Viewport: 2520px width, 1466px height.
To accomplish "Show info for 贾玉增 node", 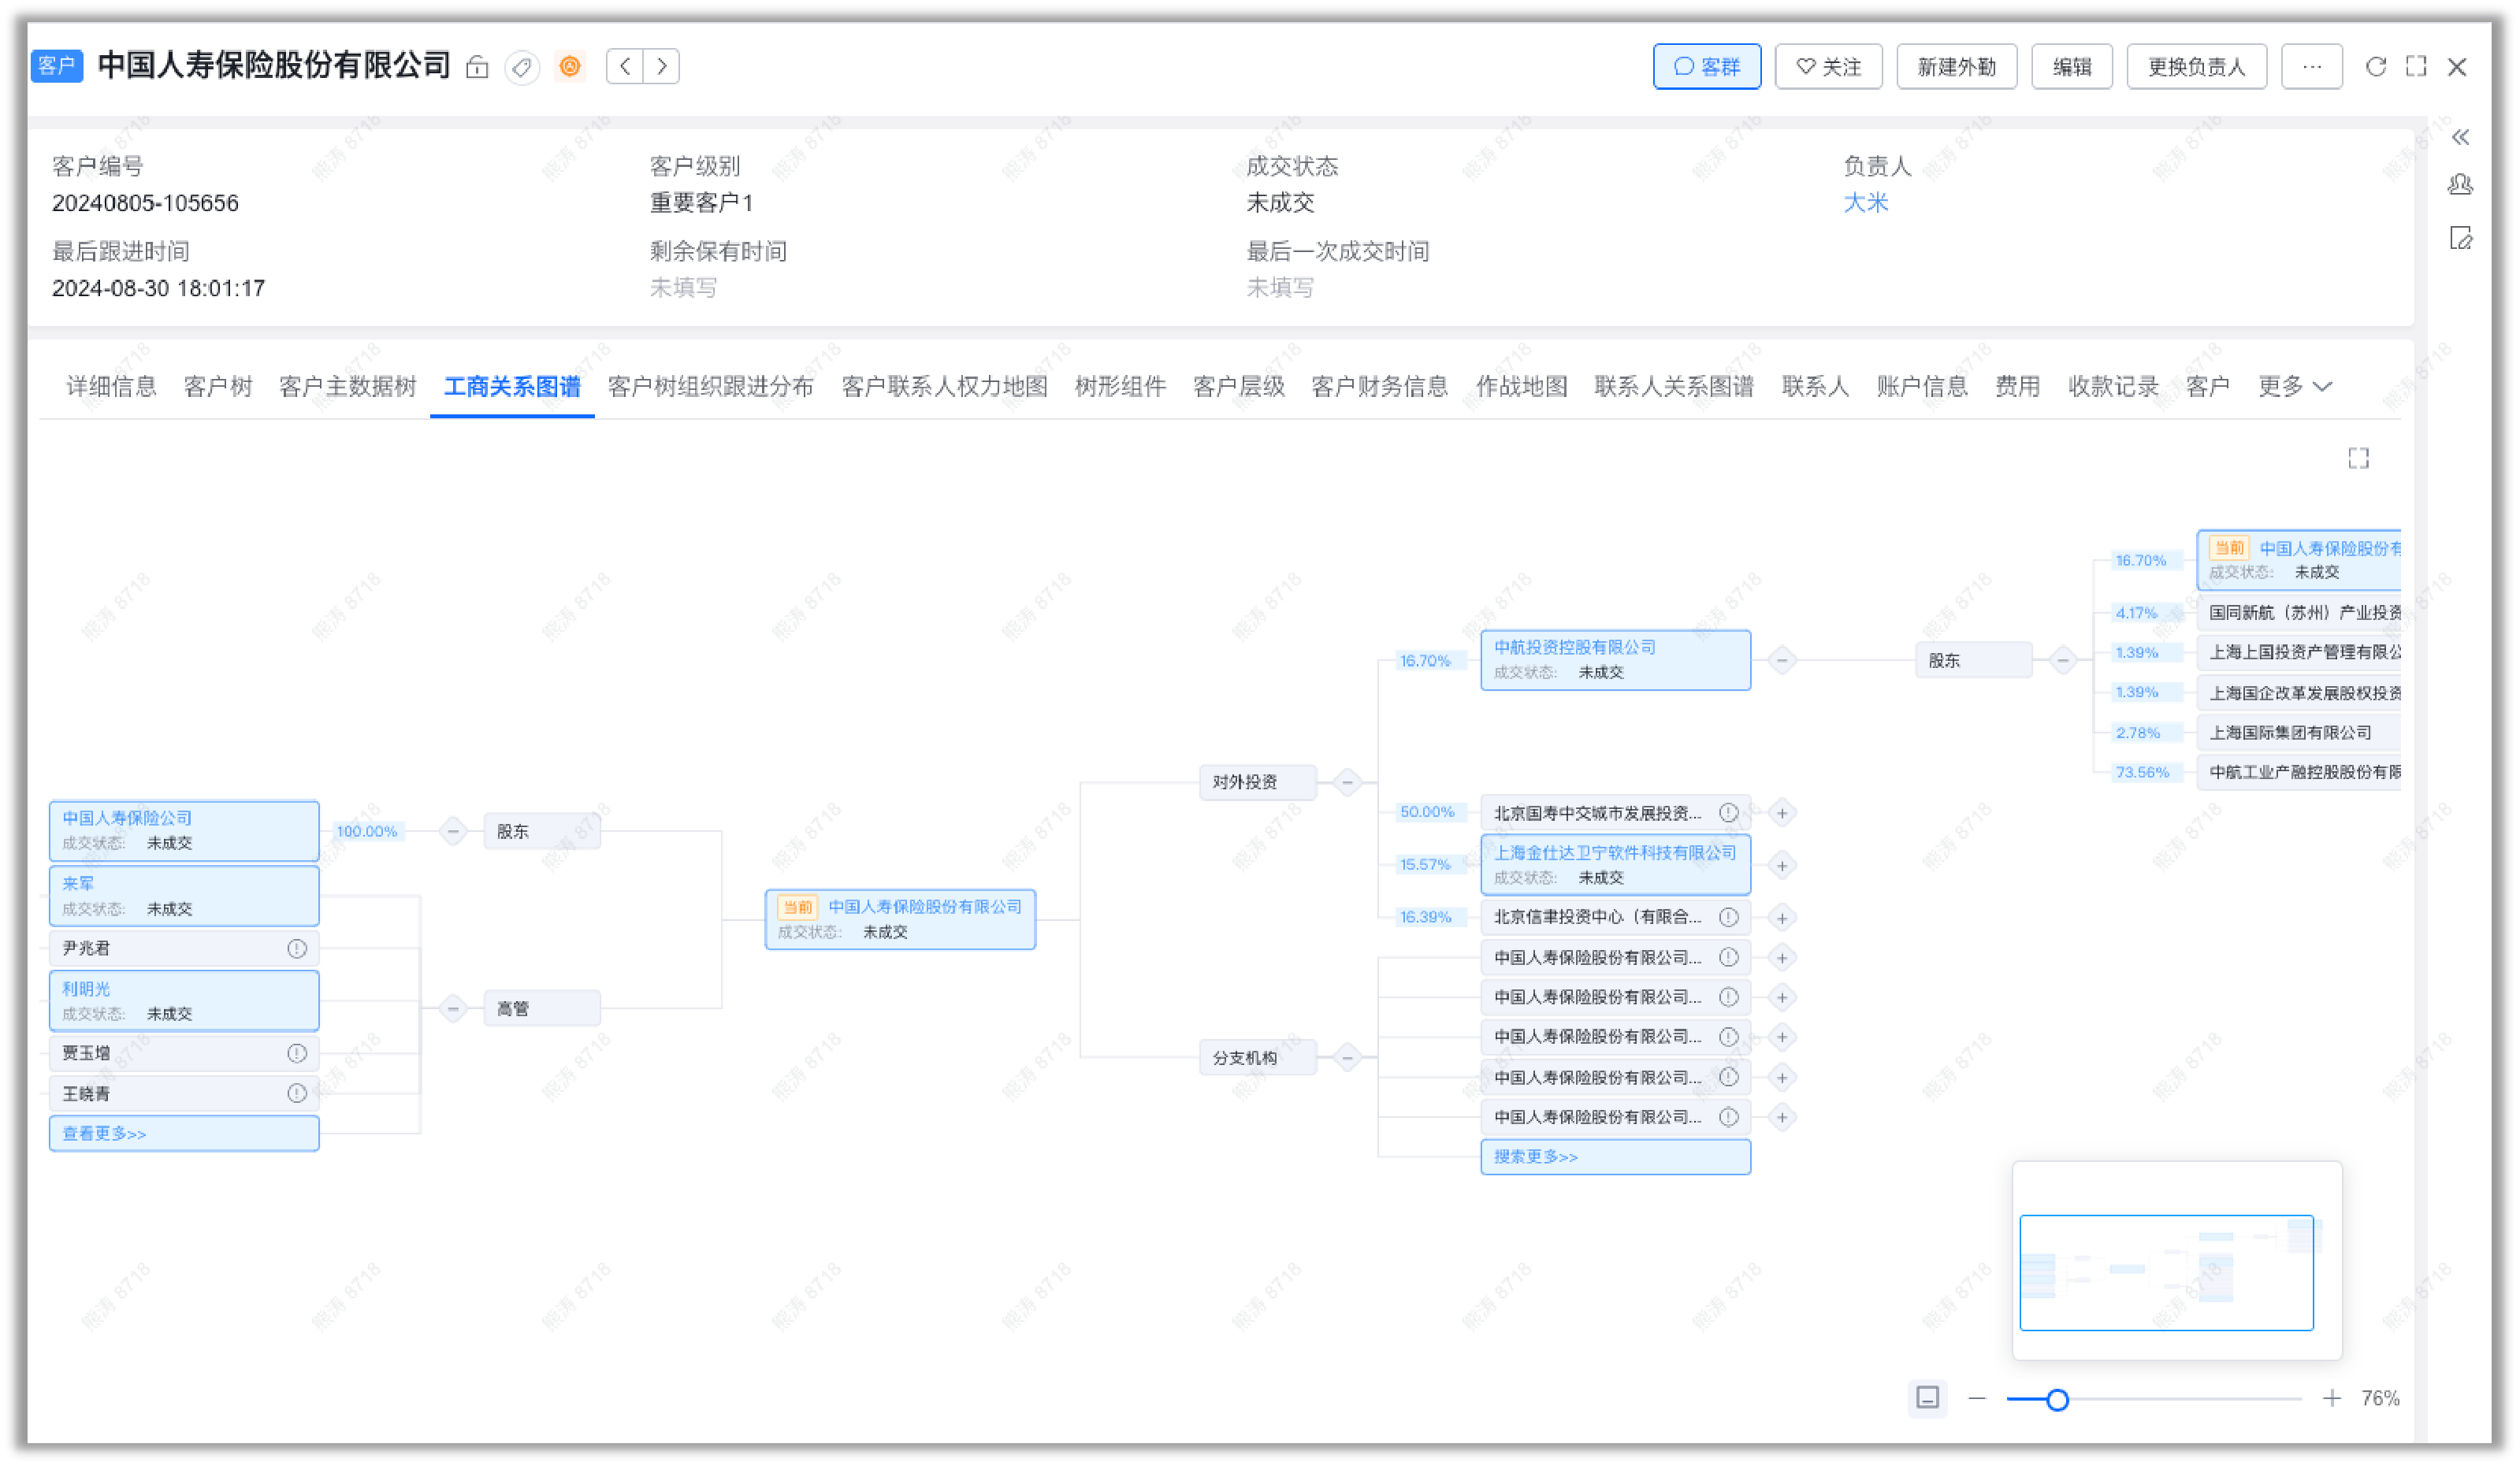I will 297,1053.
